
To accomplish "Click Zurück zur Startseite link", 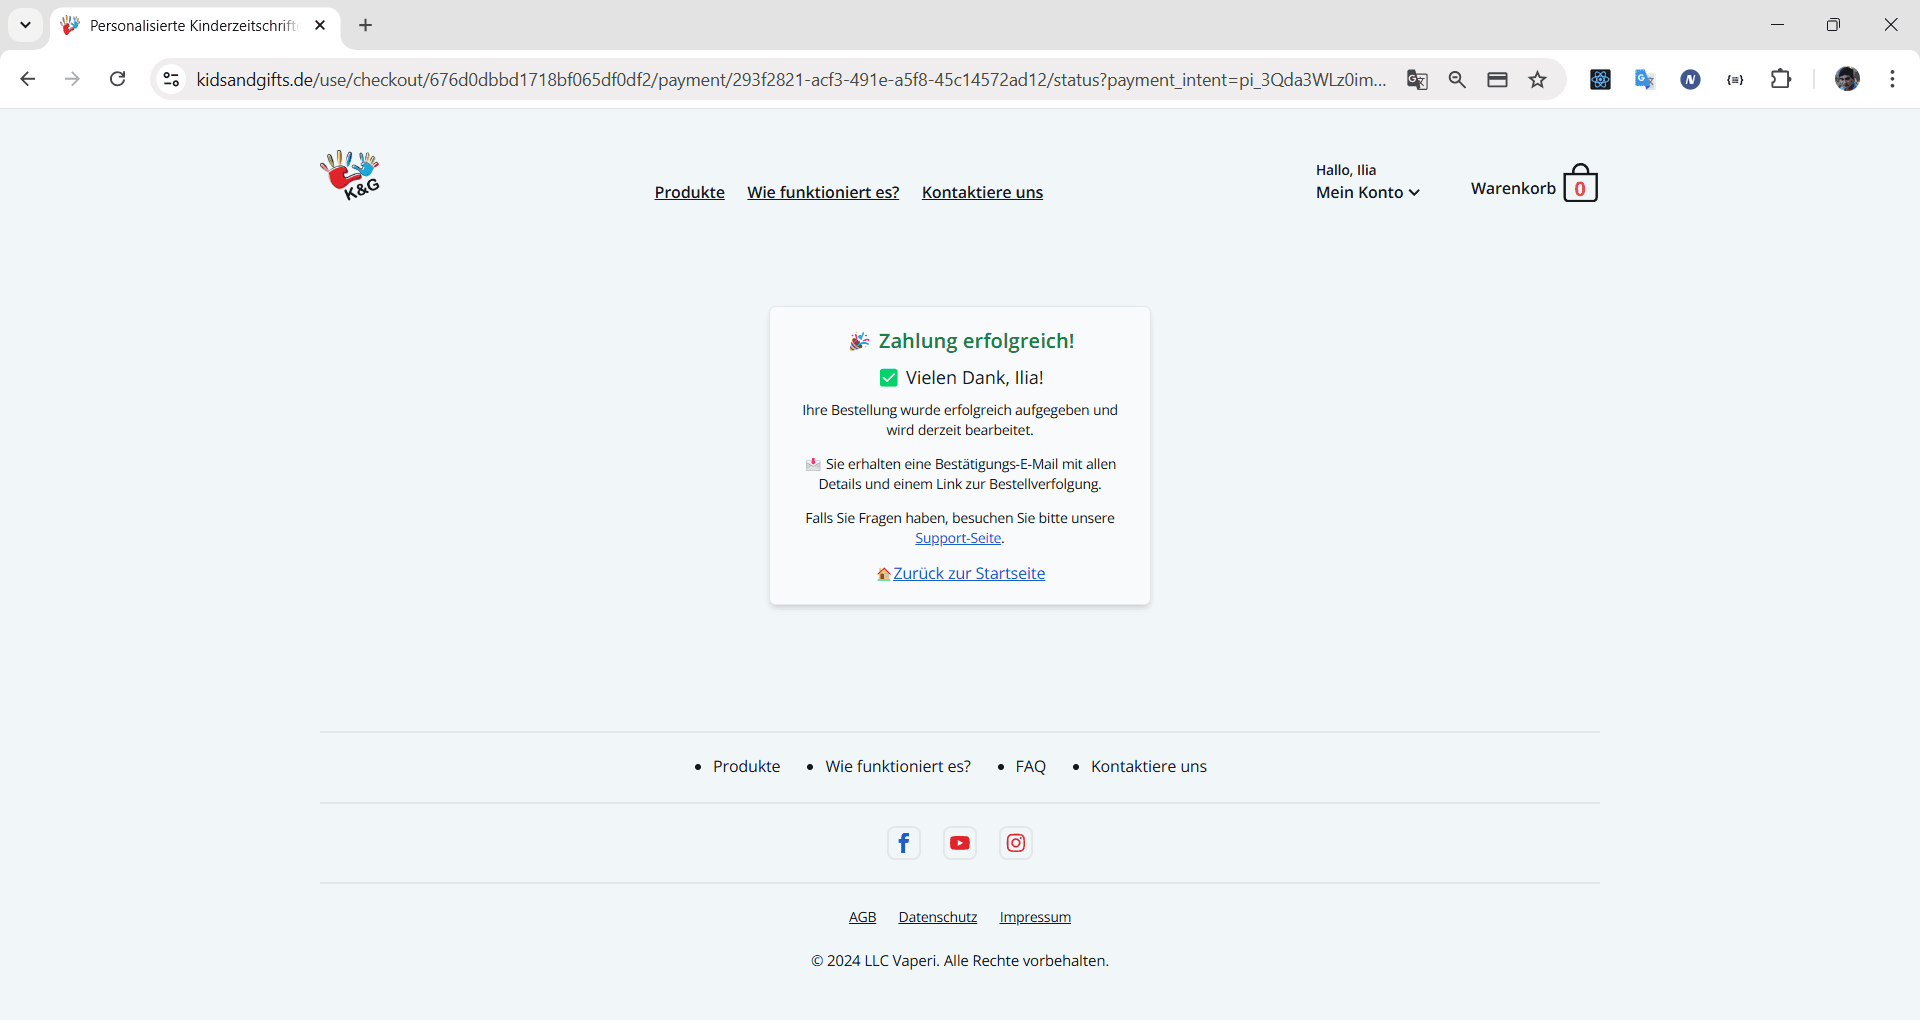I will (968, 573).
